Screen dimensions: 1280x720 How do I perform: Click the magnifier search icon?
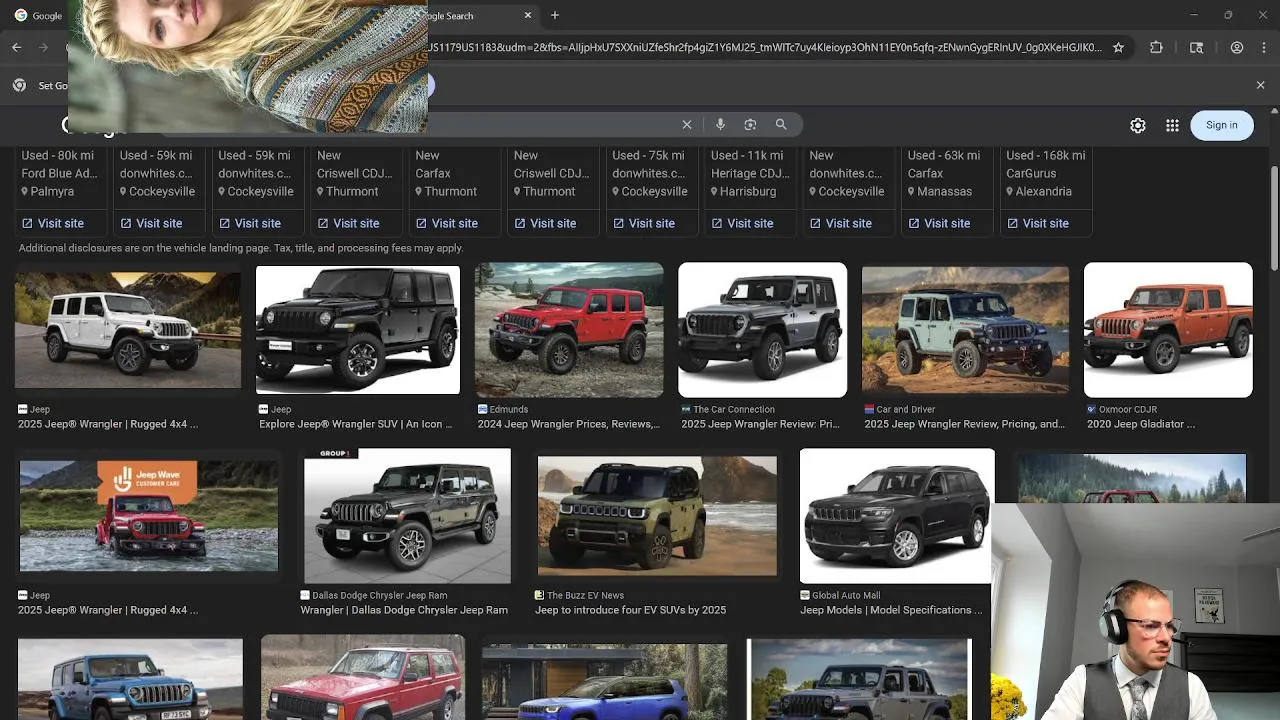tap(781, 125)
